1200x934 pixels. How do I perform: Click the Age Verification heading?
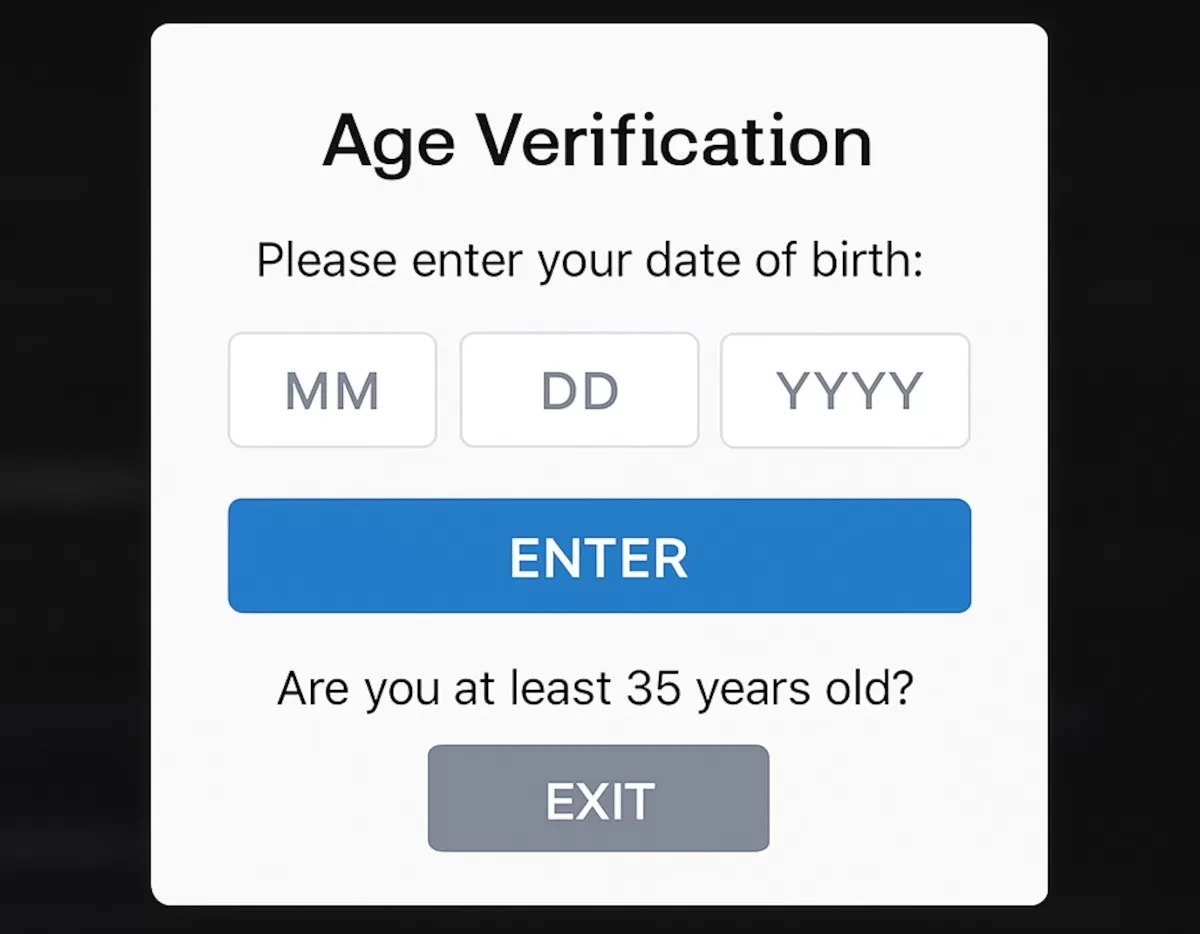[x=598, y=143]
